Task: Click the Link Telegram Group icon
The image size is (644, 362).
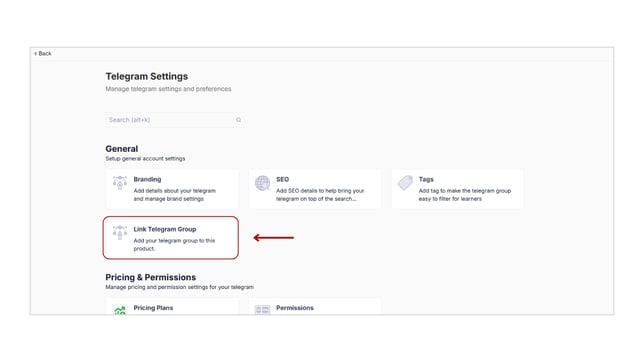Action: point(120,233)
